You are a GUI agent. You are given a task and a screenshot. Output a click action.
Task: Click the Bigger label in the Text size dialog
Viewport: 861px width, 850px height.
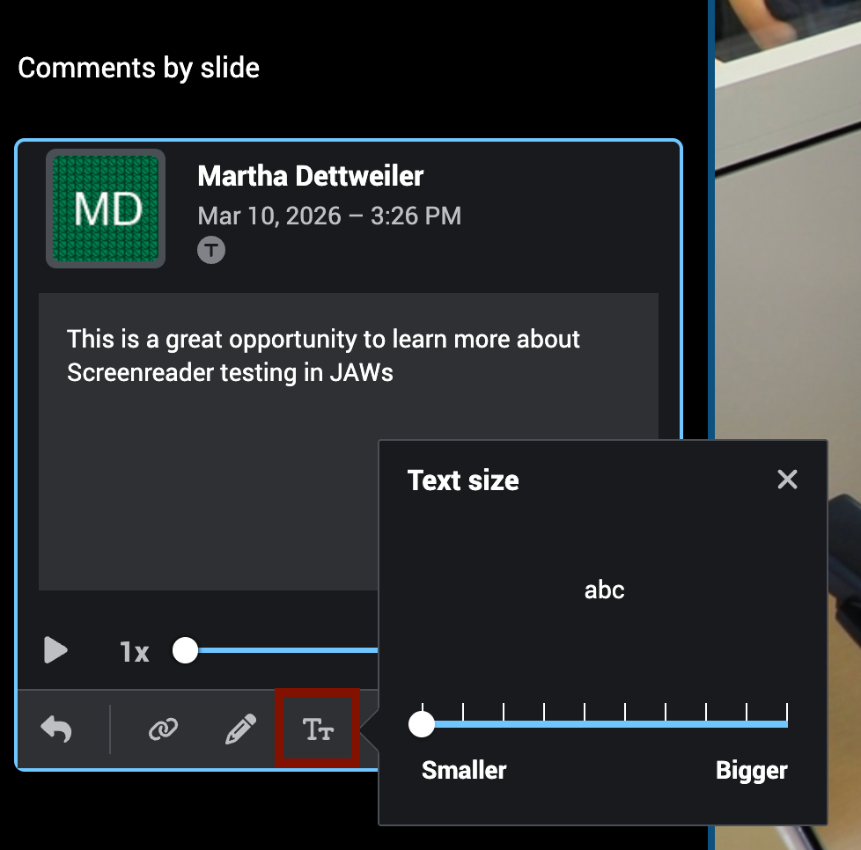pos(751,770)
